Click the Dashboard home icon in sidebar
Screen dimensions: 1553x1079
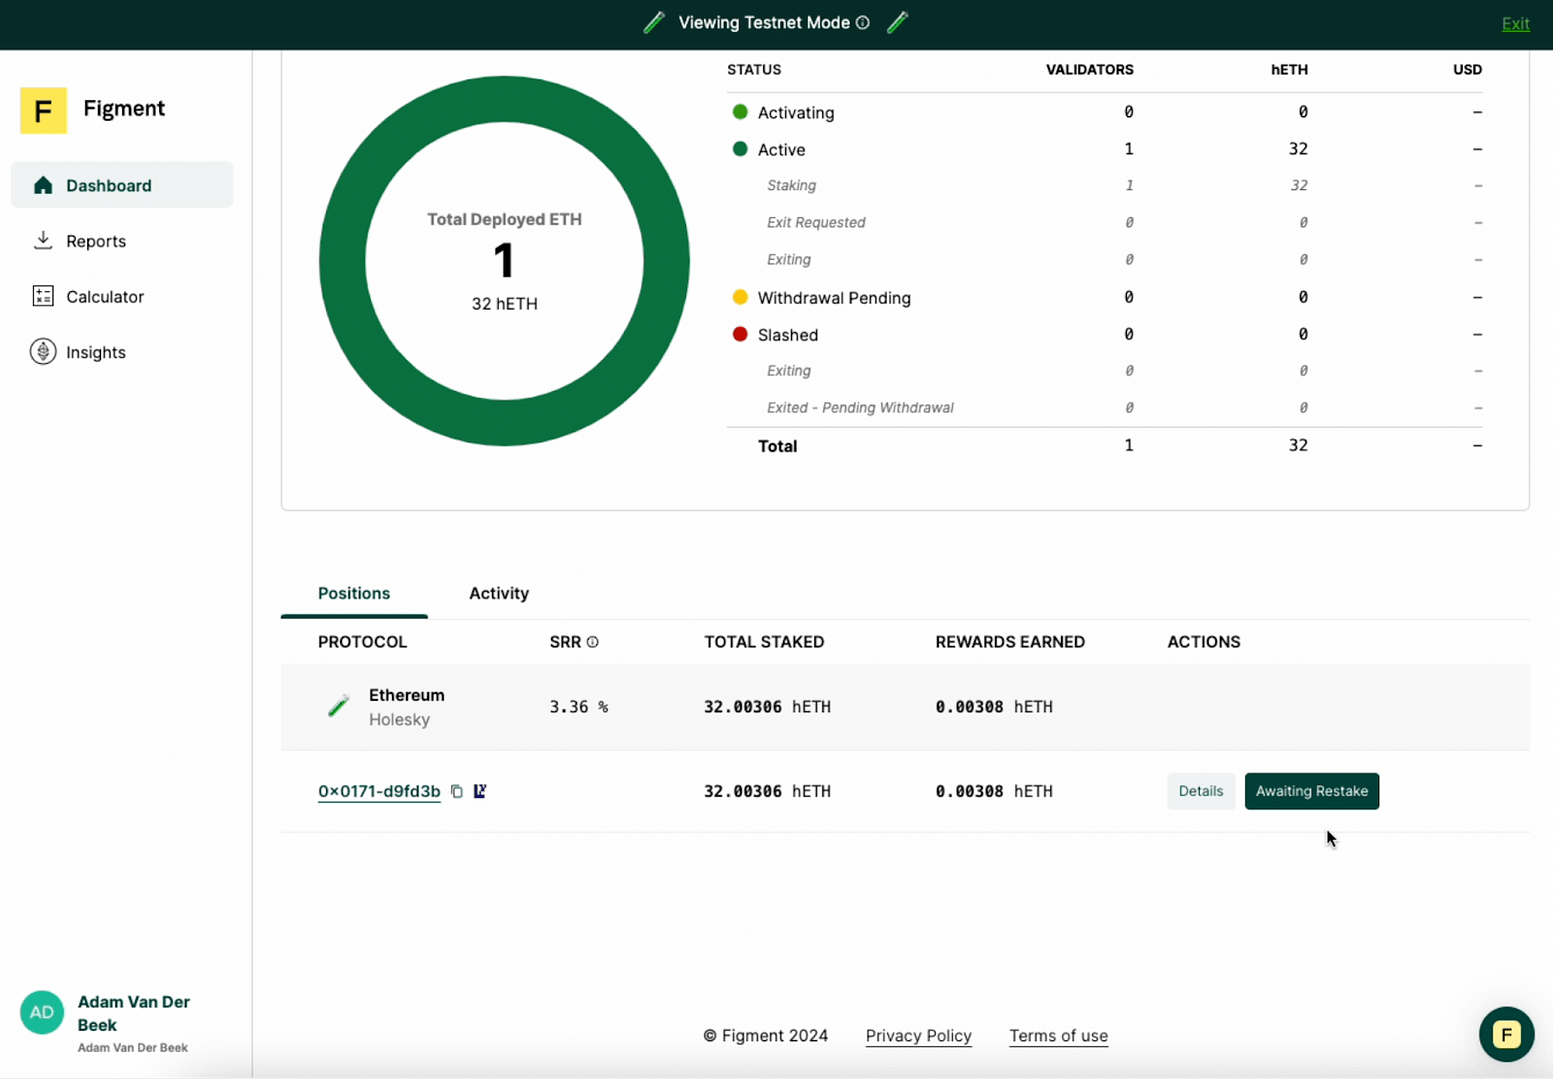coord(43,186)
